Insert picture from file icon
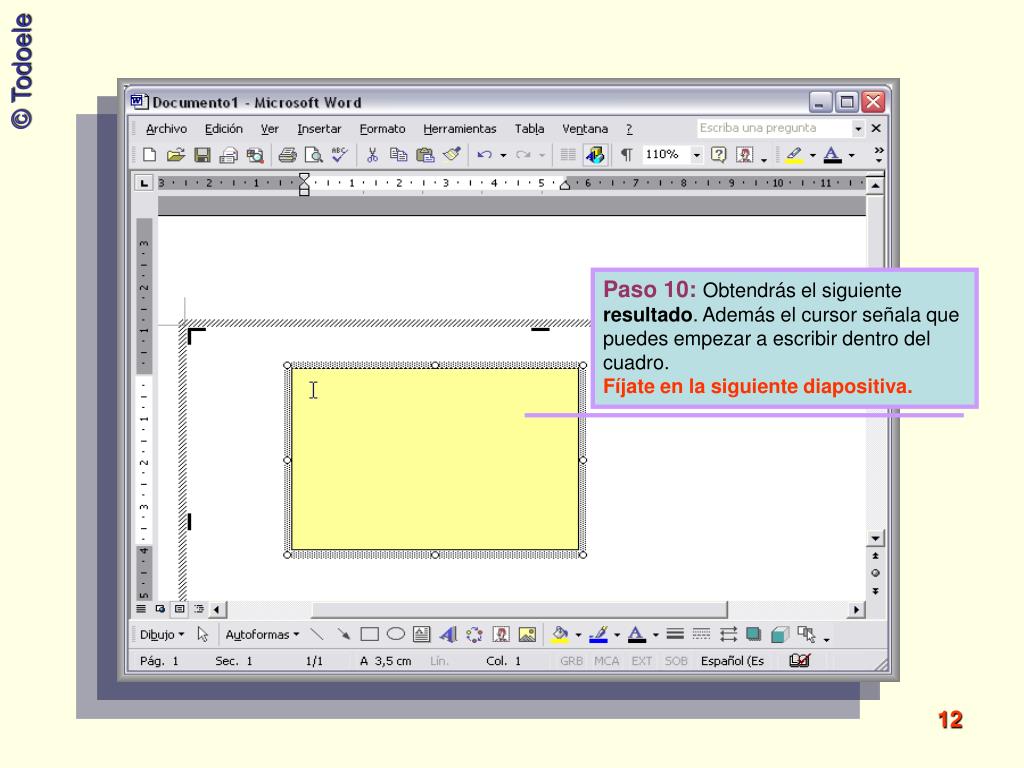Screen dimensions: 1024x768 point(527,634)
